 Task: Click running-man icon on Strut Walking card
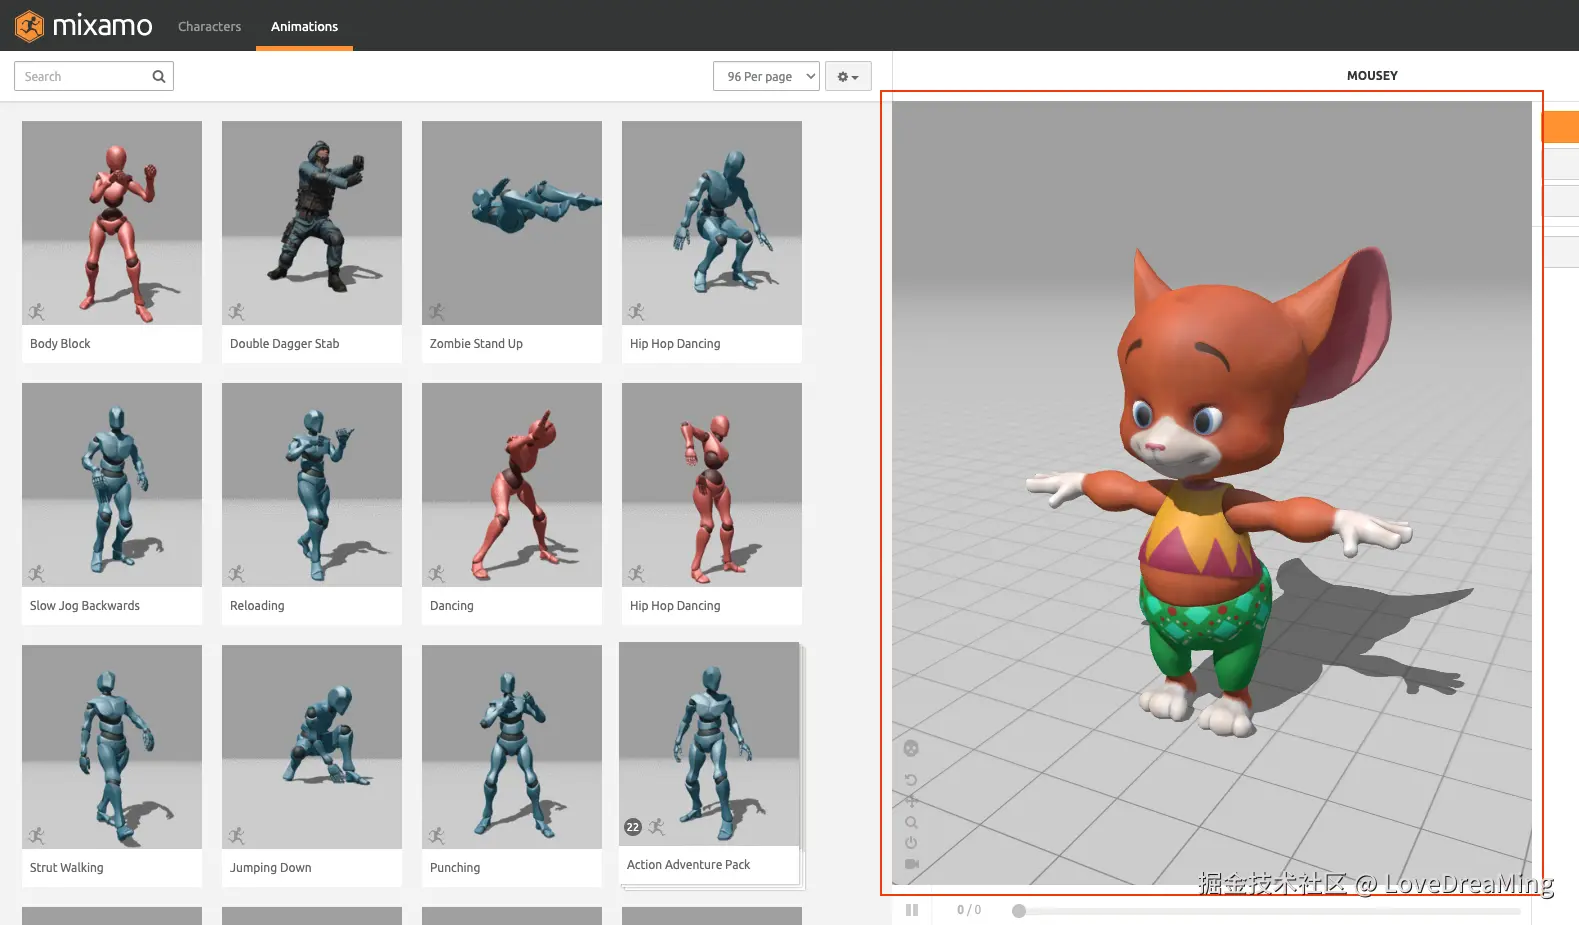pyautogui.click(x=37, y=836)
